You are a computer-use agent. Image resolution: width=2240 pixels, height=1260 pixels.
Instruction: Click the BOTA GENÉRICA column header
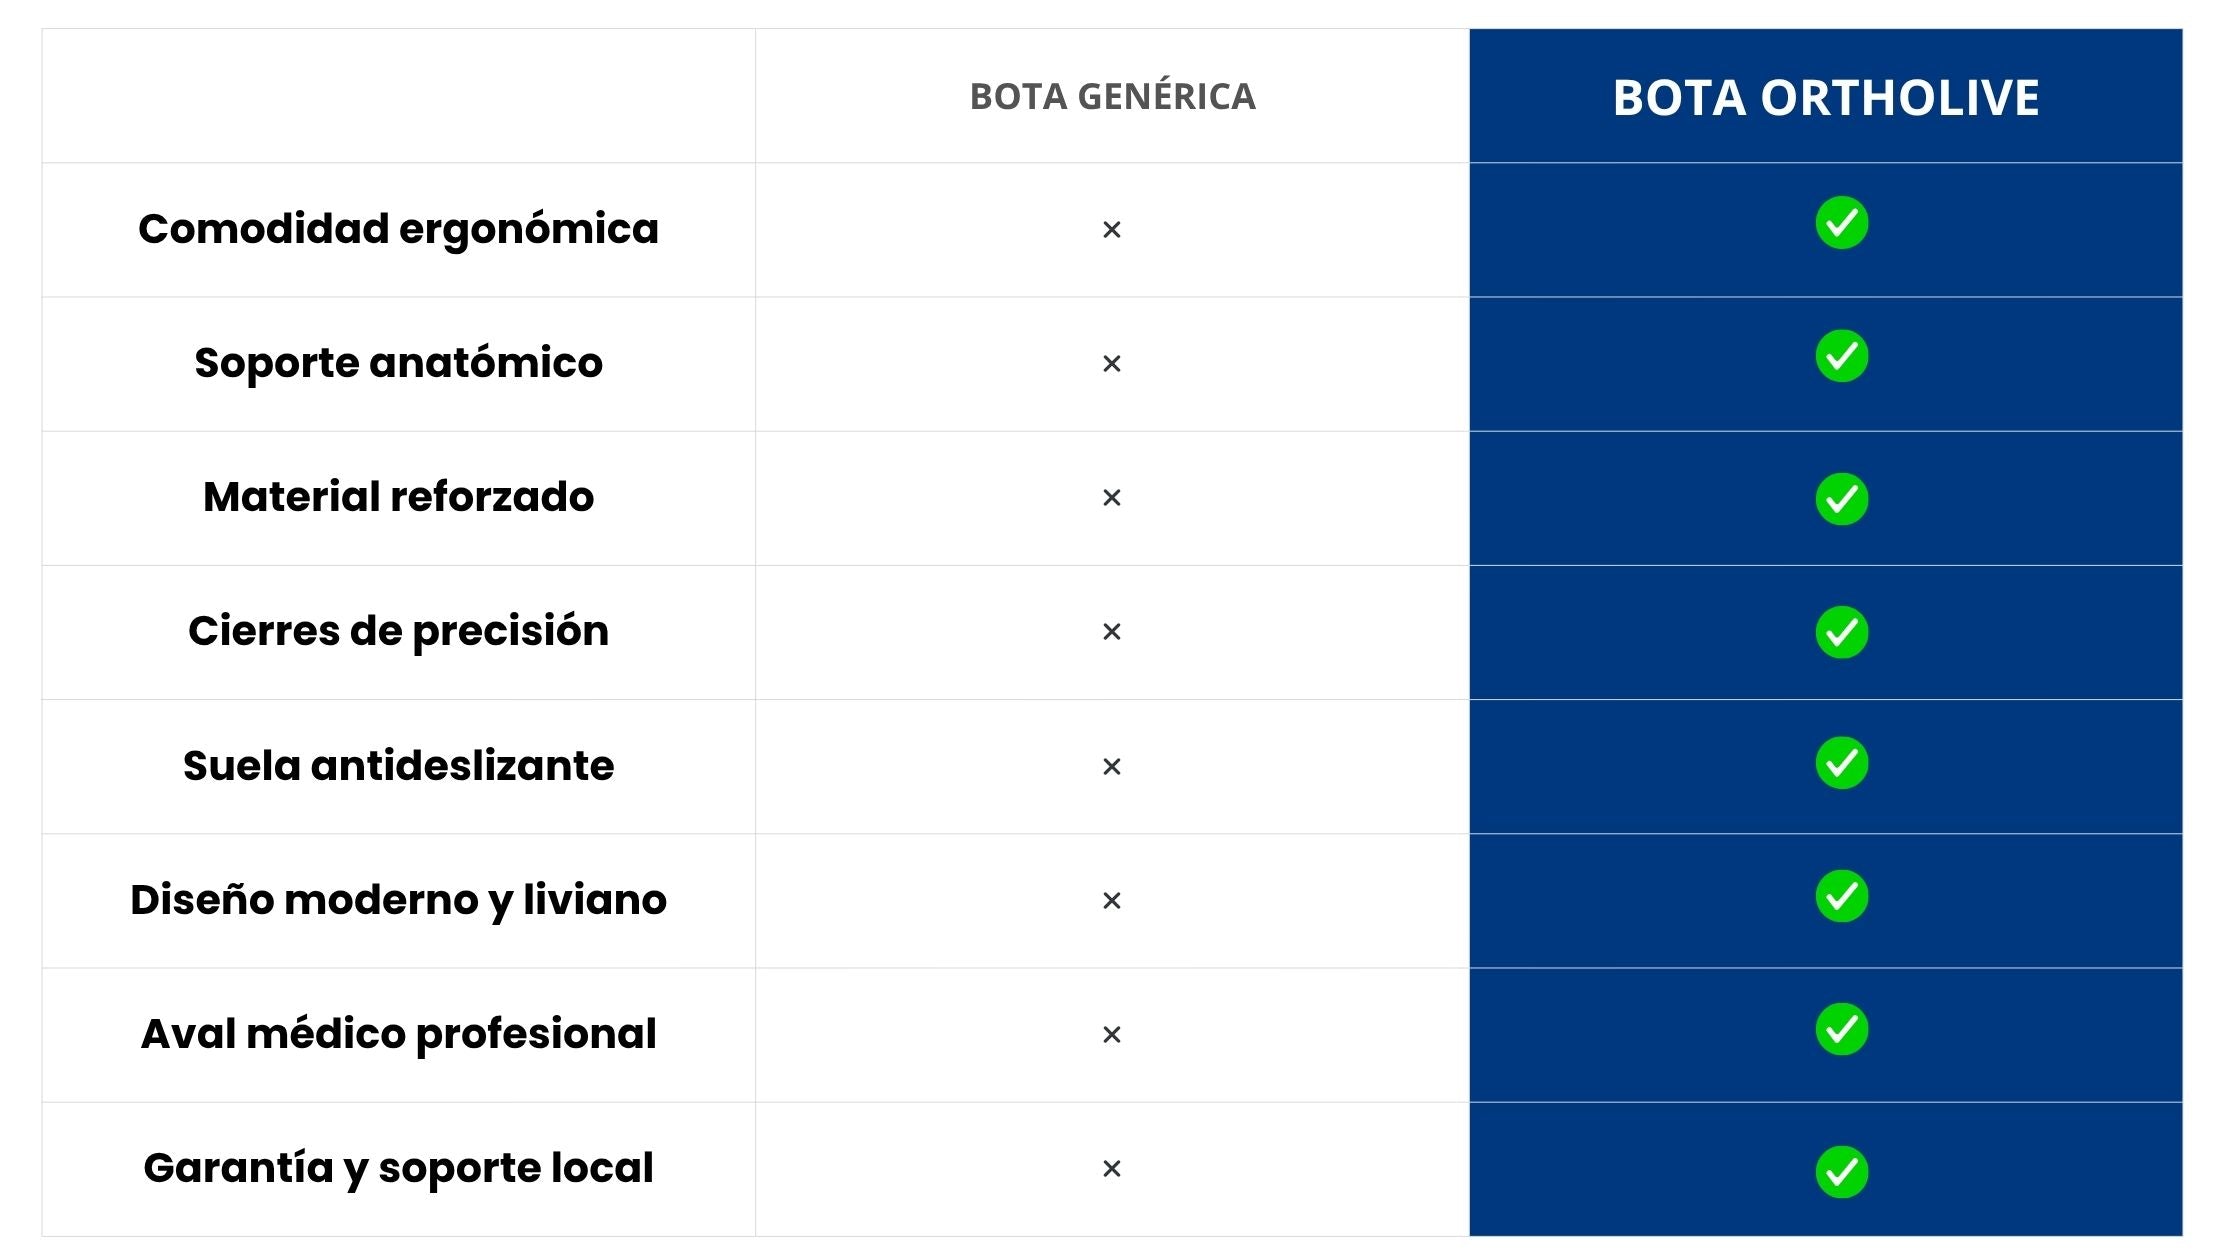(1112, 97)
